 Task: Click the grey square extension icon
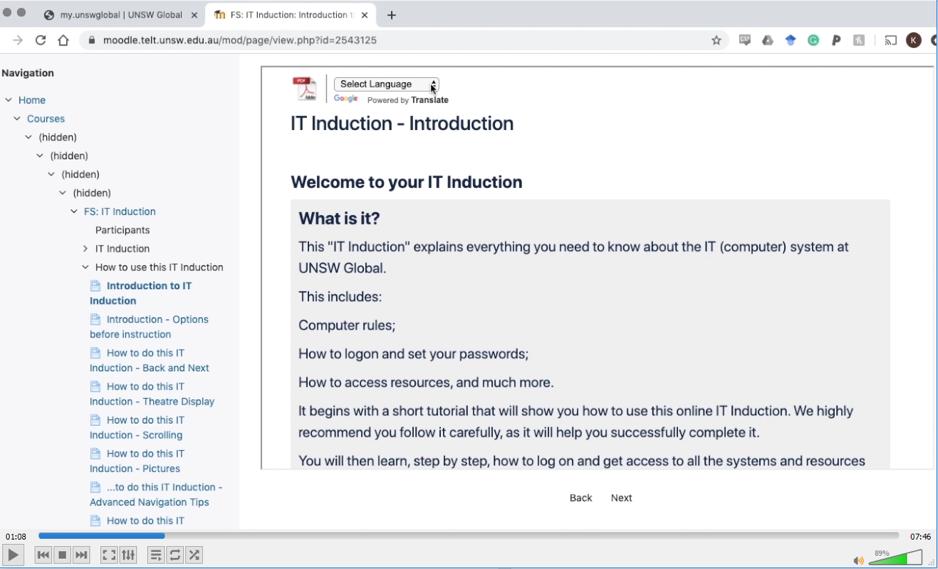click(x=858, y=40)
